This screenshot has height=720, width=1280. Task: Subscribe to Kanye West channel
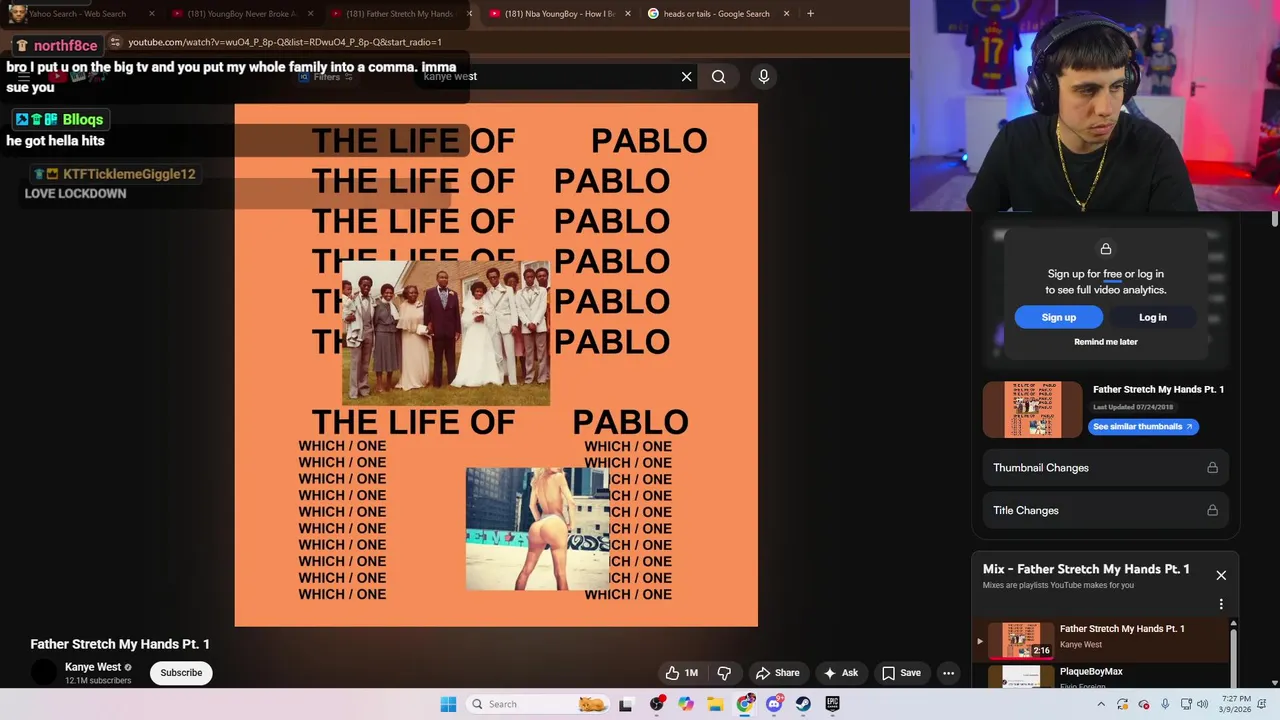[181, 673]
